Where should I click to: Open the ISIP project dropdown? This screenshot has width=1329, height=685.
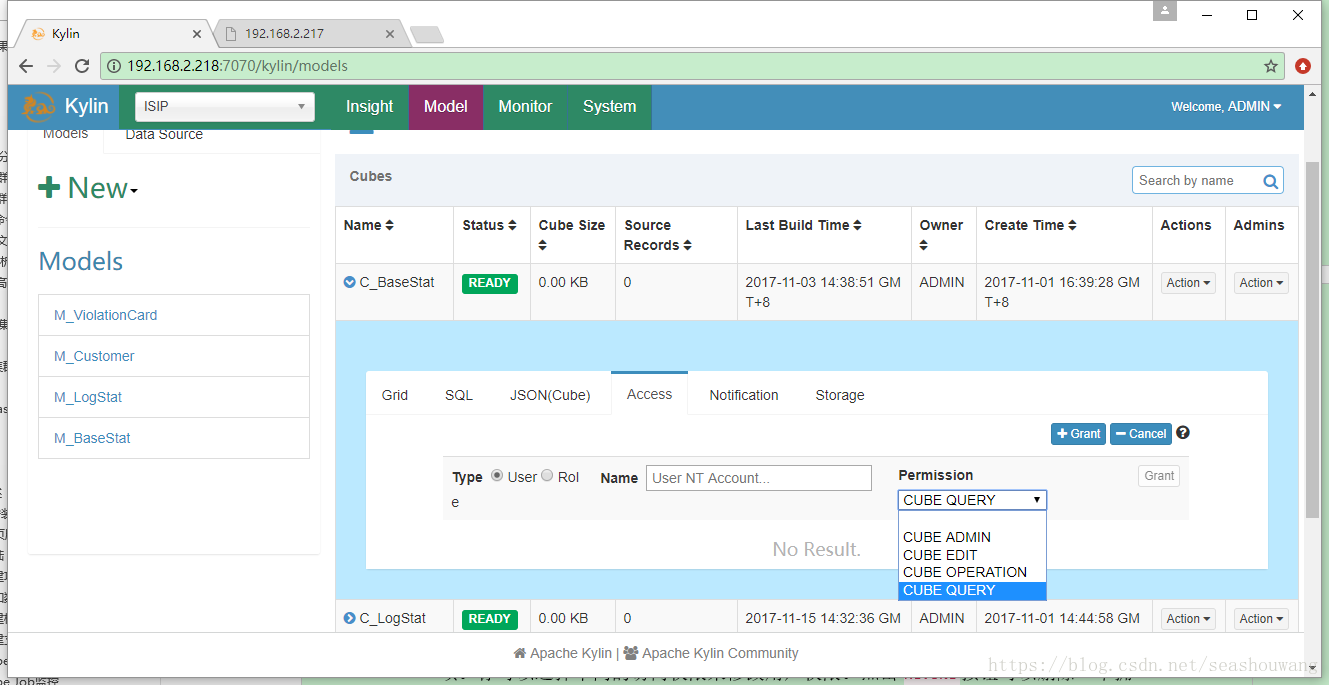(x=225, y=107)
